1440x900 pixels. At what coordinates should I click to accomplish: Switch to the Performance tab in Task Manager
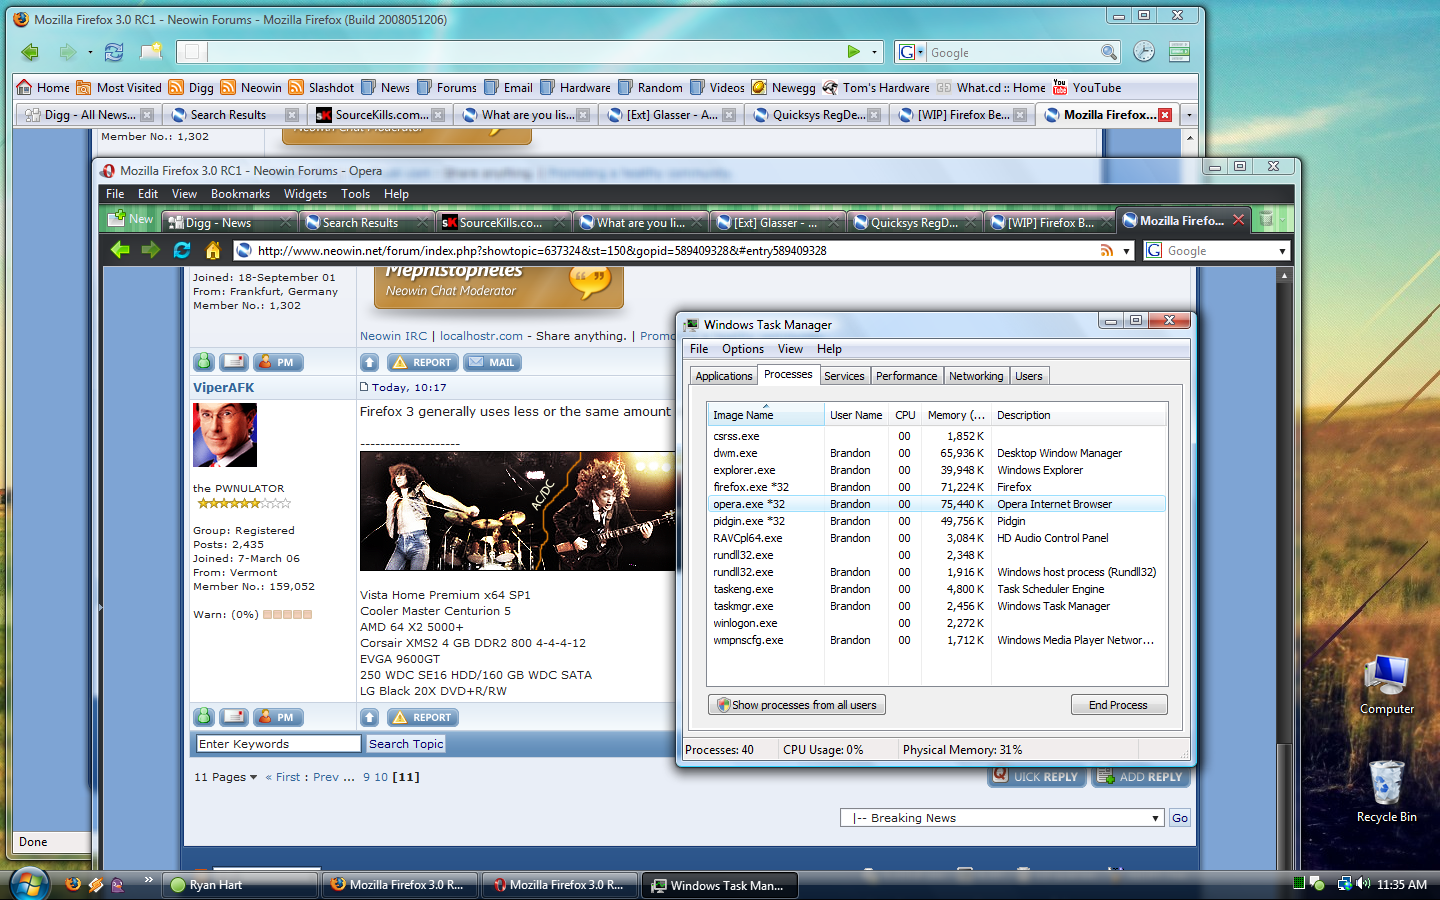point(906,376)
